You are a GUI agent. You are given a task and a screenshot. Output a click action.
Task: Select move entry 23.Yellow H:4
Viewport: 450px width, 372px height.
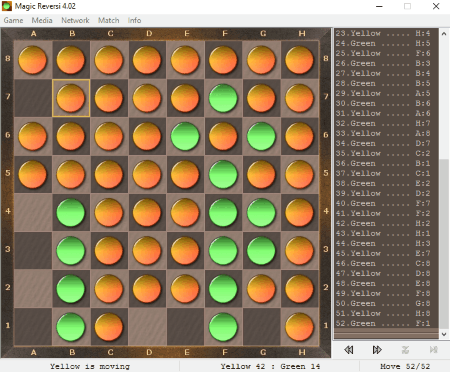(x=383, y=33)
